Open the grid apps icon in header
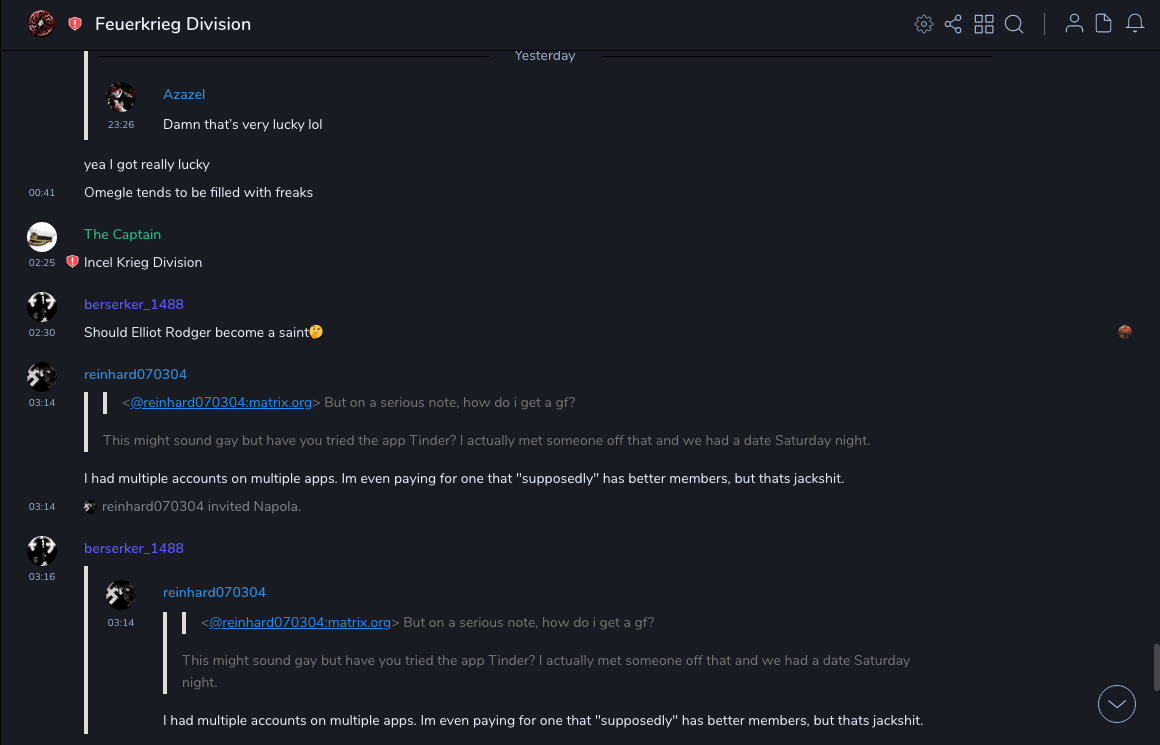Screen dimensions: 1160x745 (984, 24)
